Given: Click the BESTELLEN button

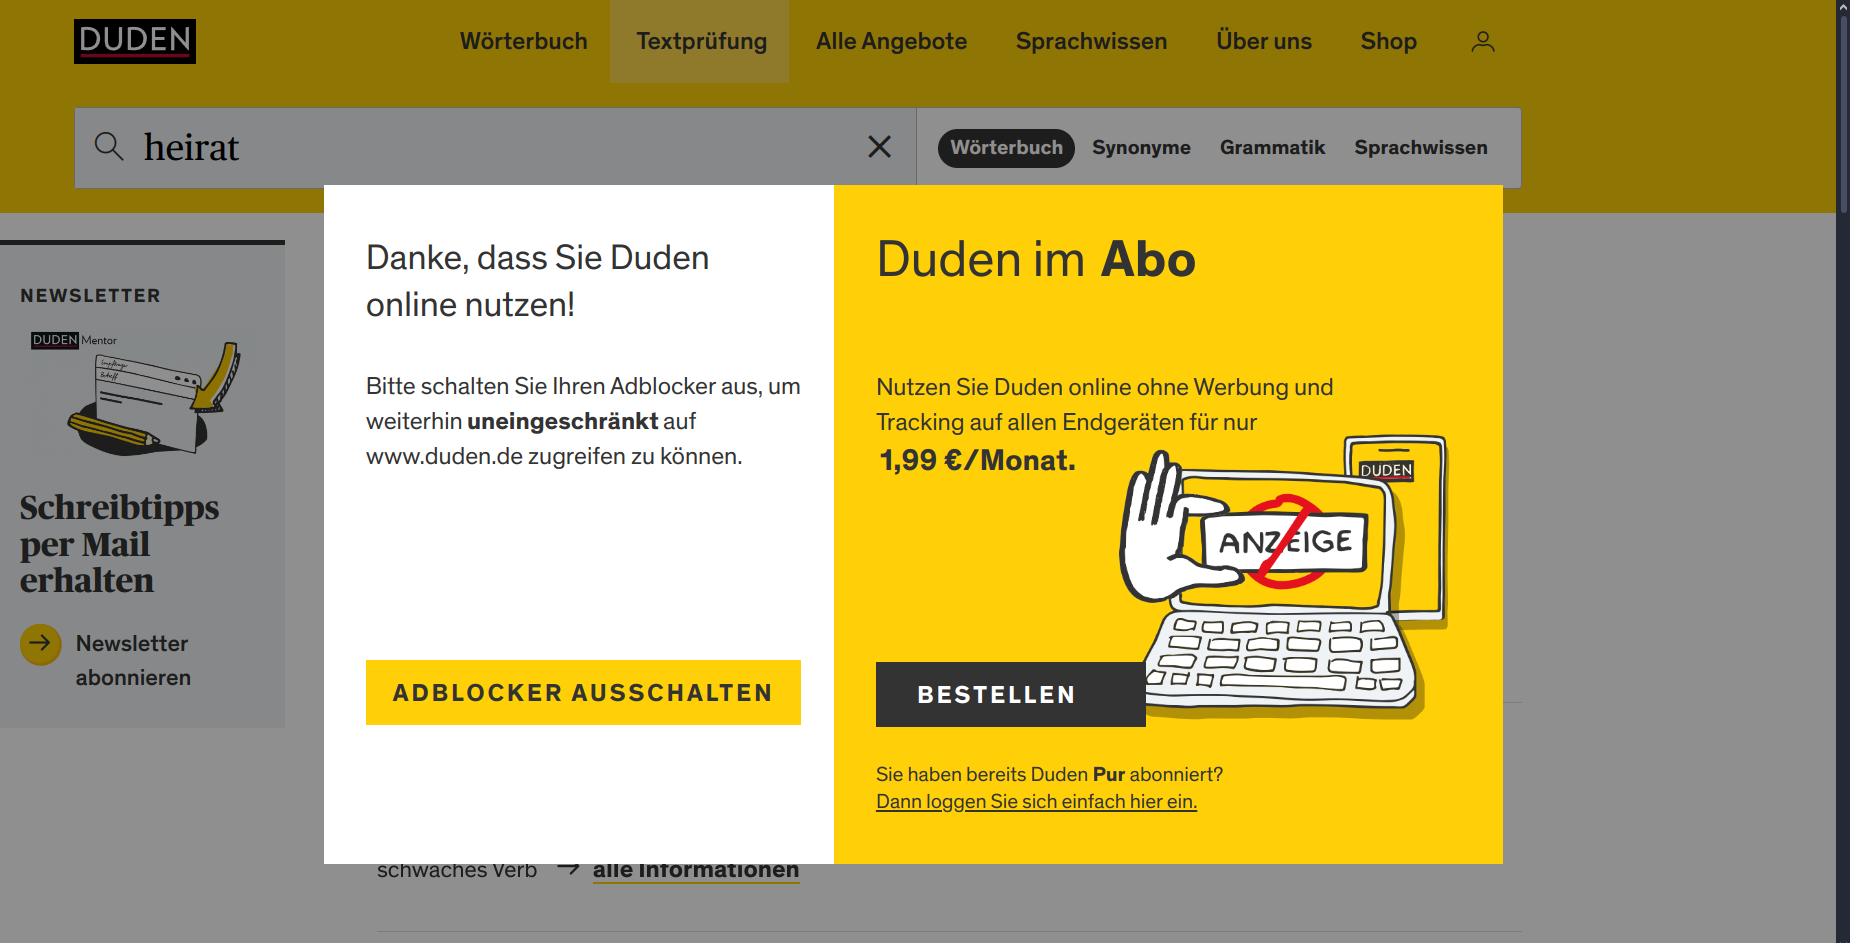Looking at the screenshot, I should [1009, 694].
